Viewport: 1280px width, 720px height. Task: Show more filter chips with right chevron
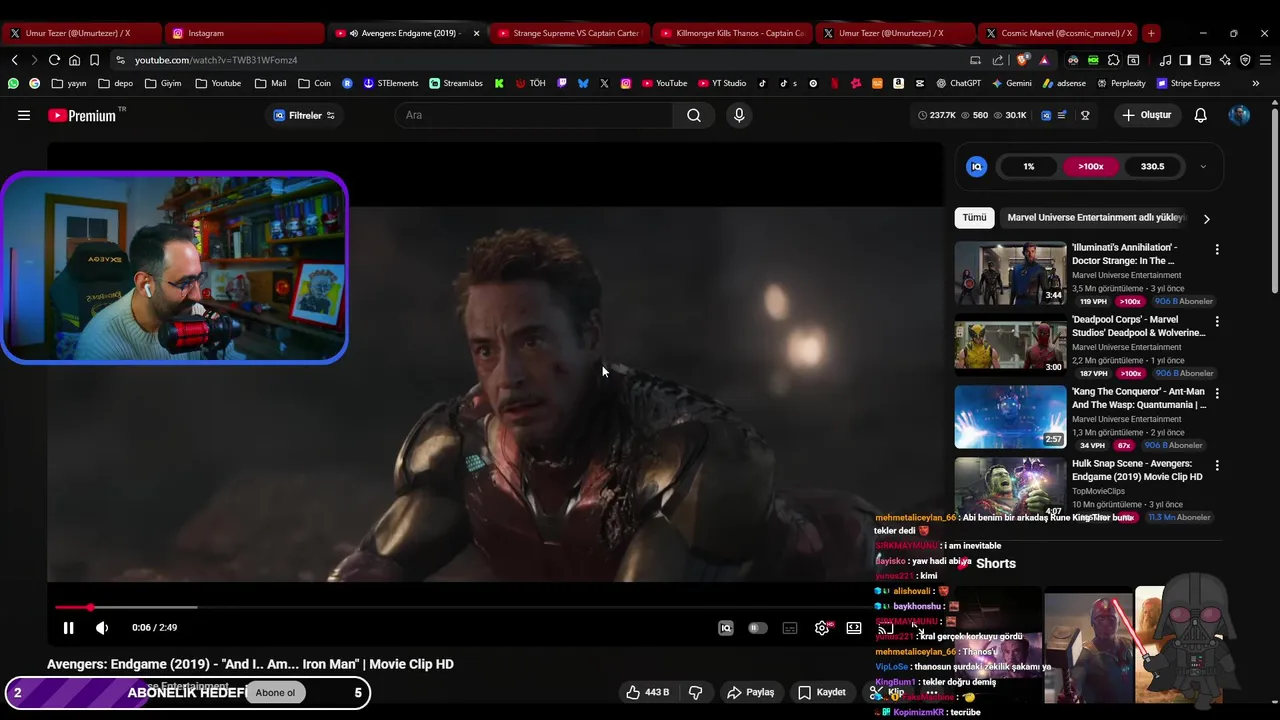tap(1206, 218)
